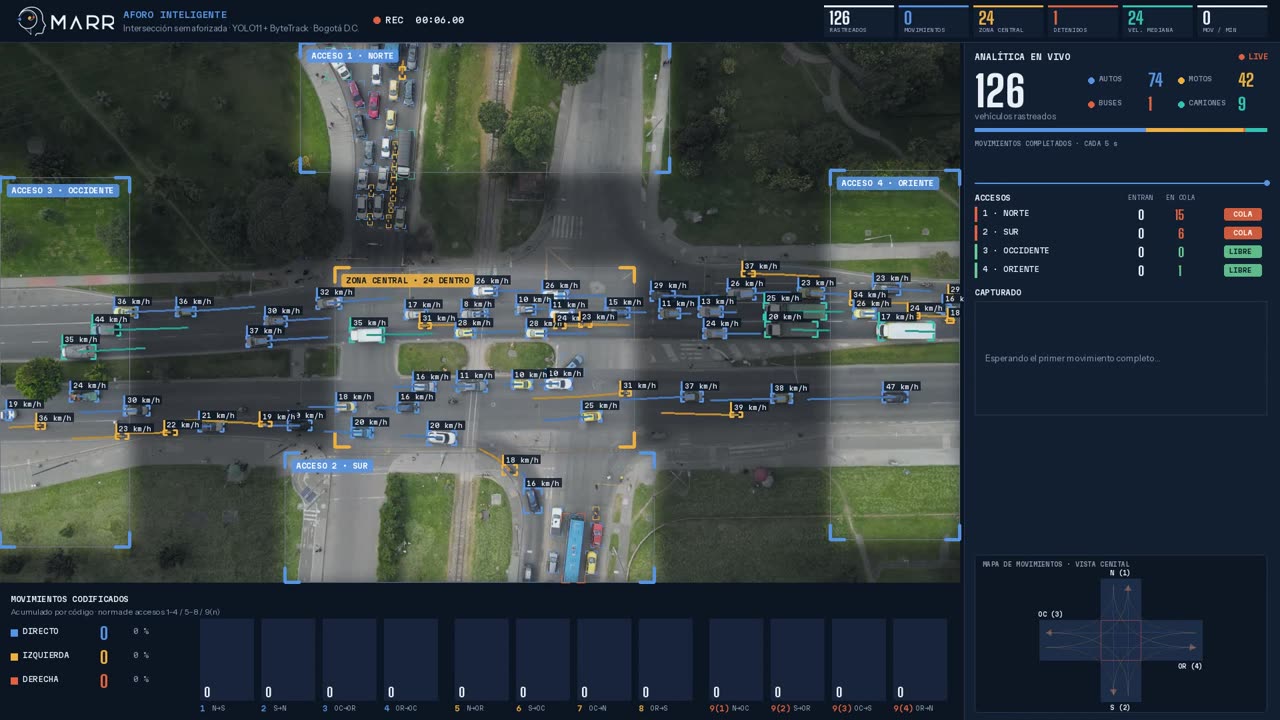
Task: Click the 47 km/h vehicle speed tag
Action: click(902, 387)
